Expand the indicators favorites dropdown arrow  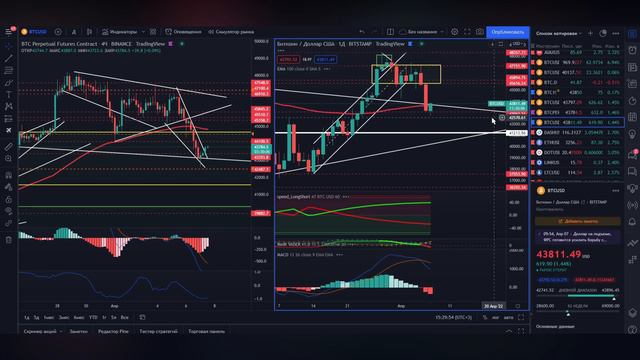click(143, 32)
